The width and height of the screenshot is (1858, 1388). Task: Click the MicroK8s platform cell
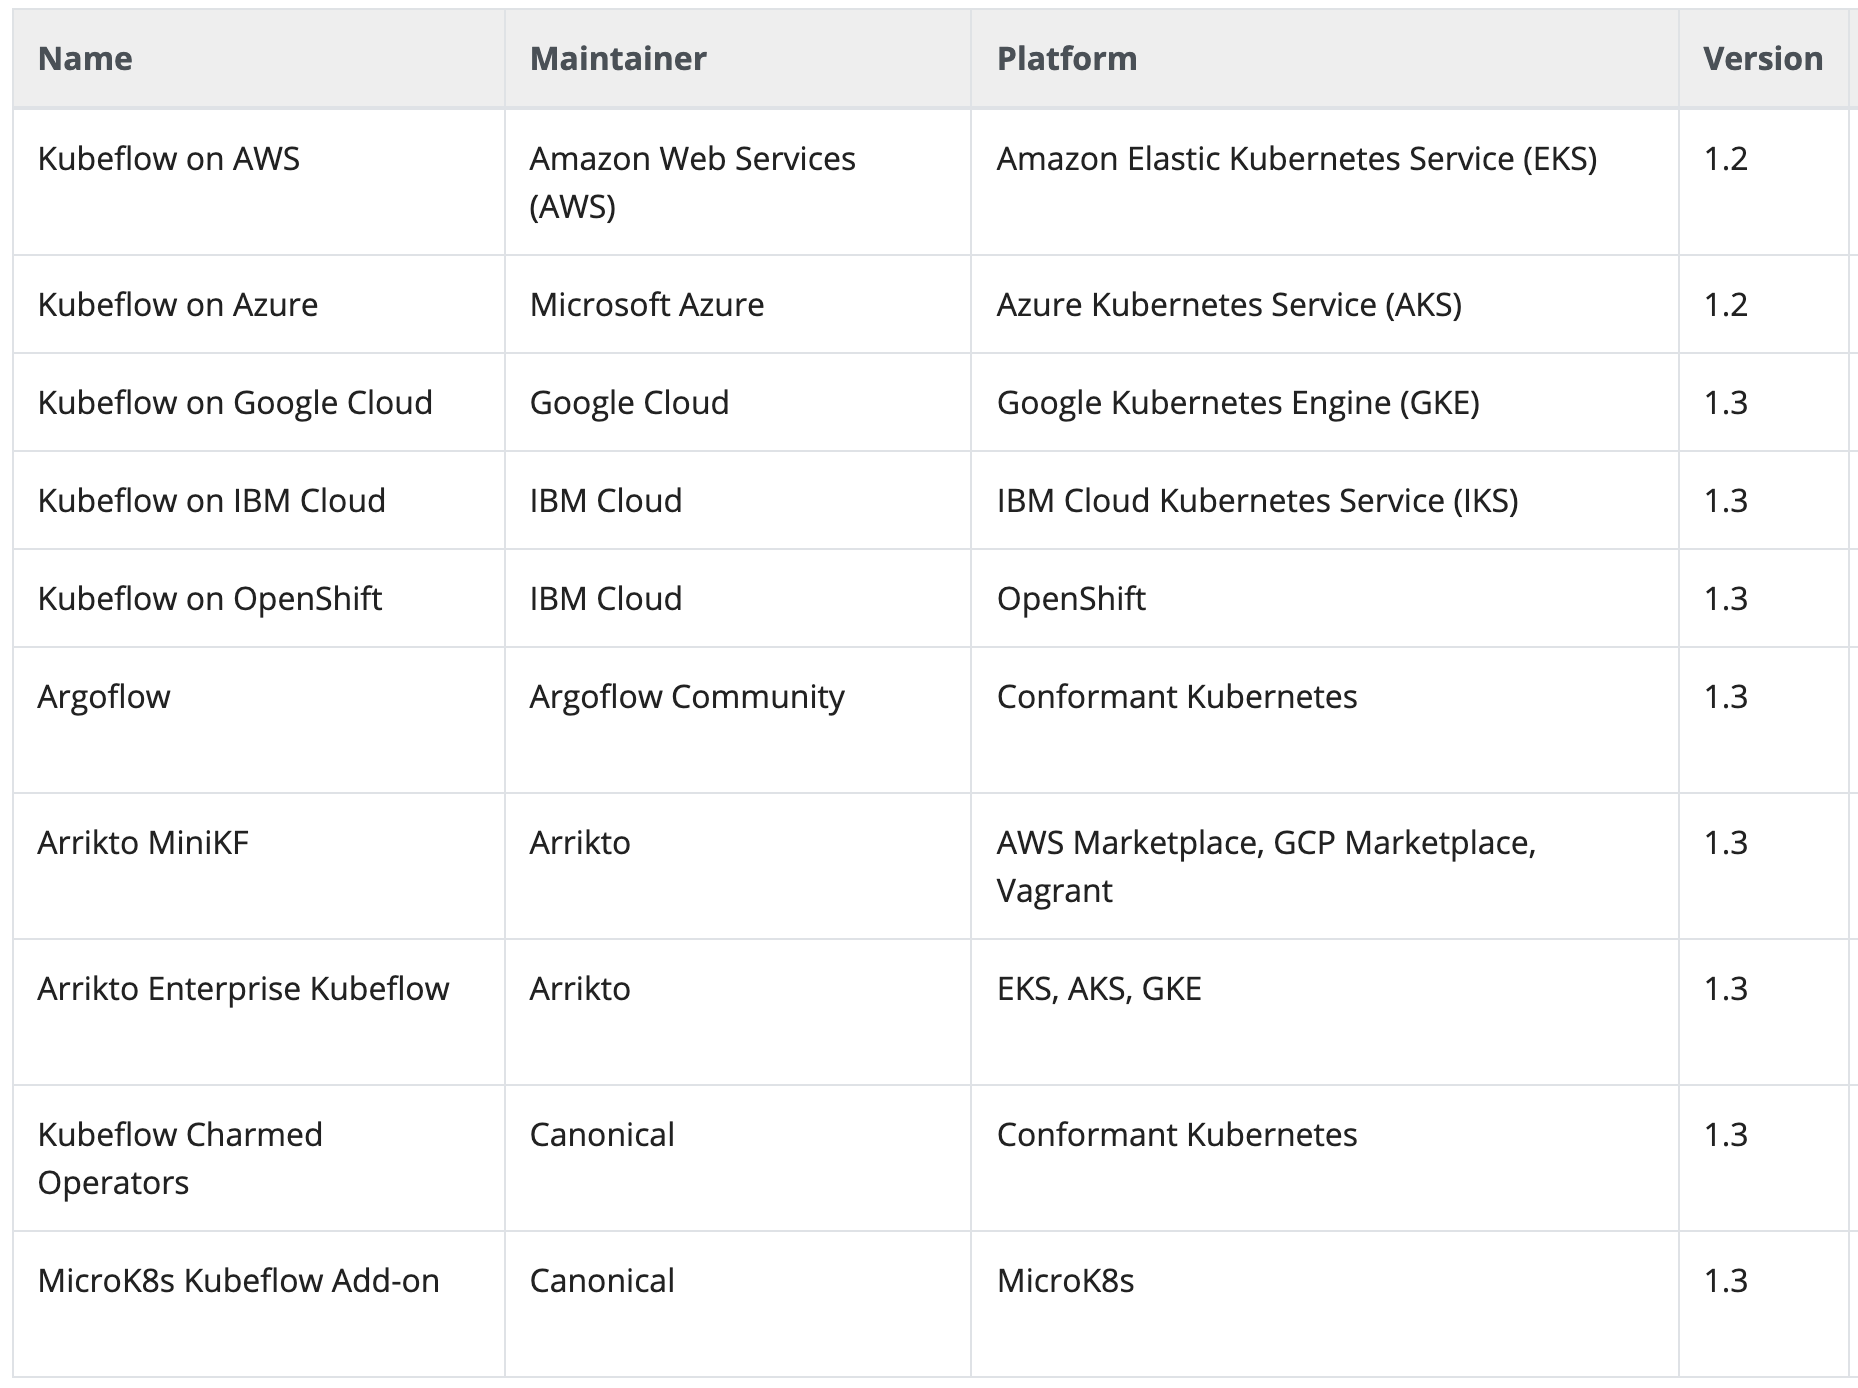pyautogui.click(x=1325, y=1304)
